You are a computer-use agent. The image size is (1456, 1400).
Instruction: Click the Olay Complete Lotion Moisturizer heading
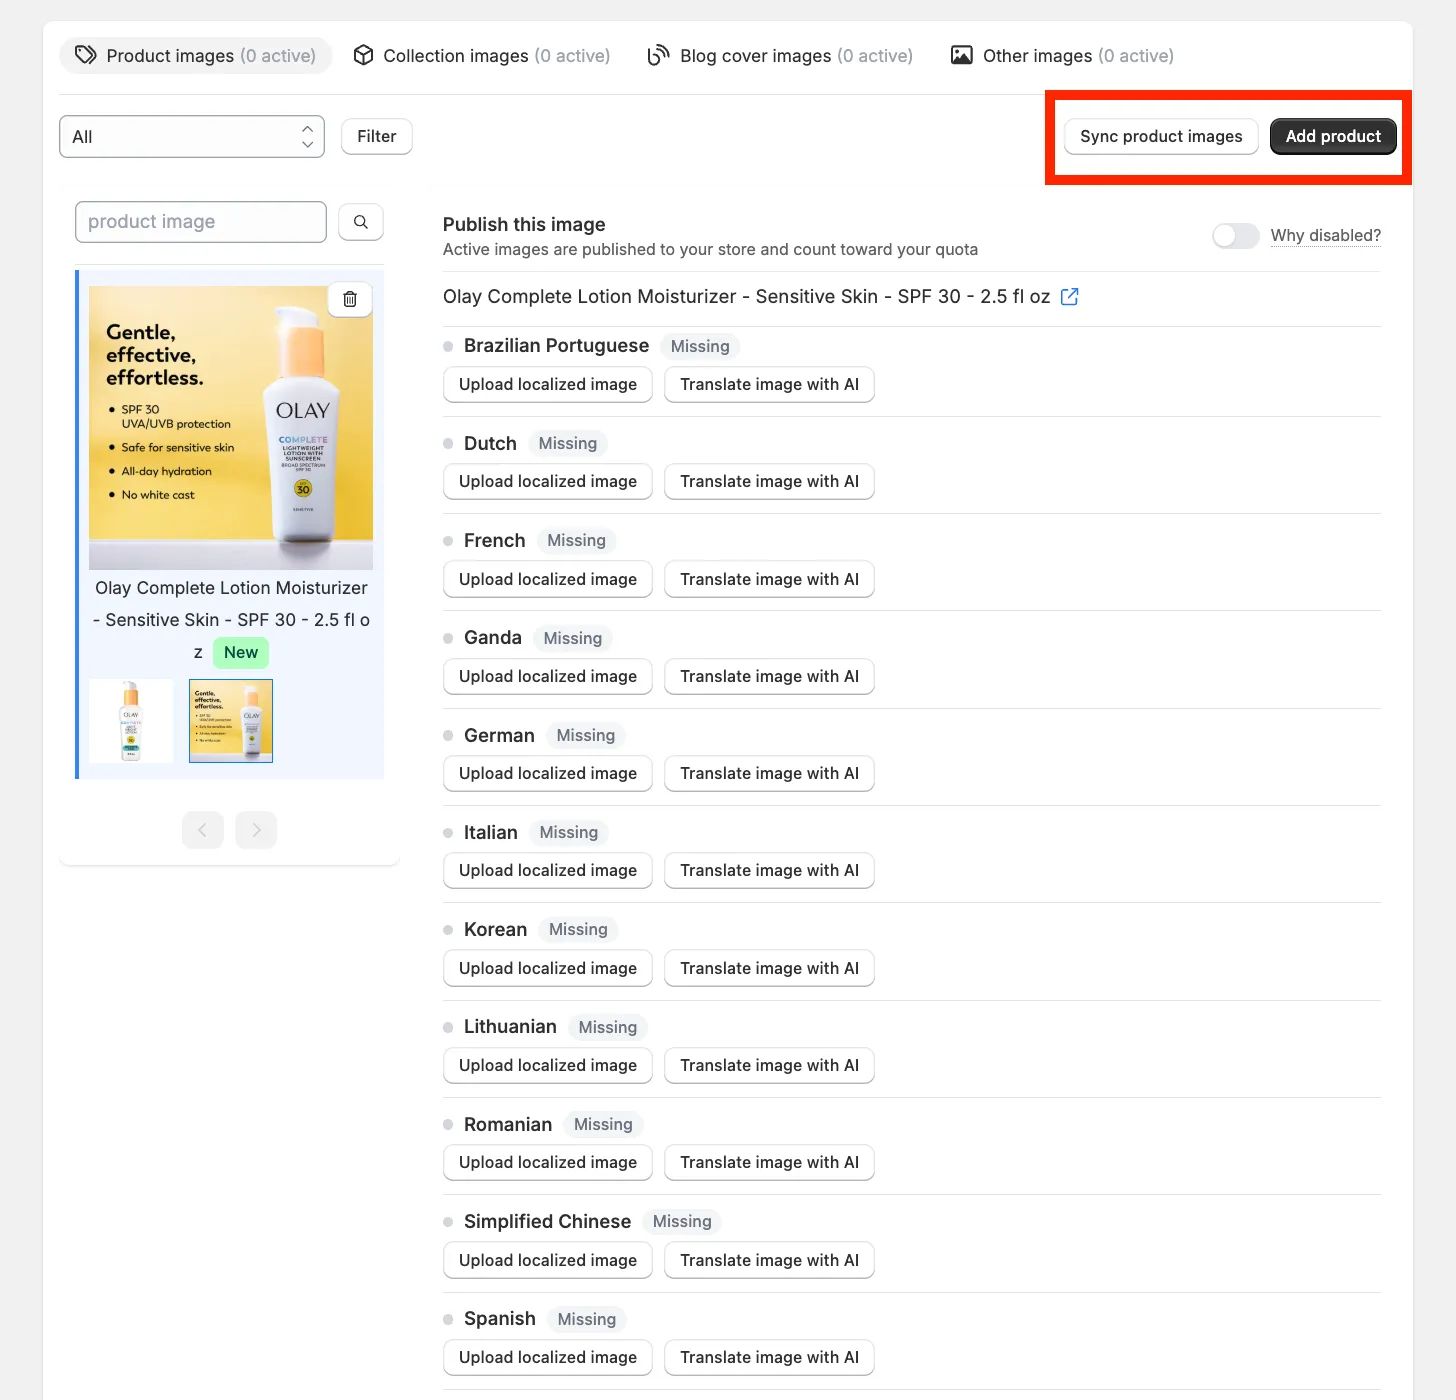pos(746,297)
